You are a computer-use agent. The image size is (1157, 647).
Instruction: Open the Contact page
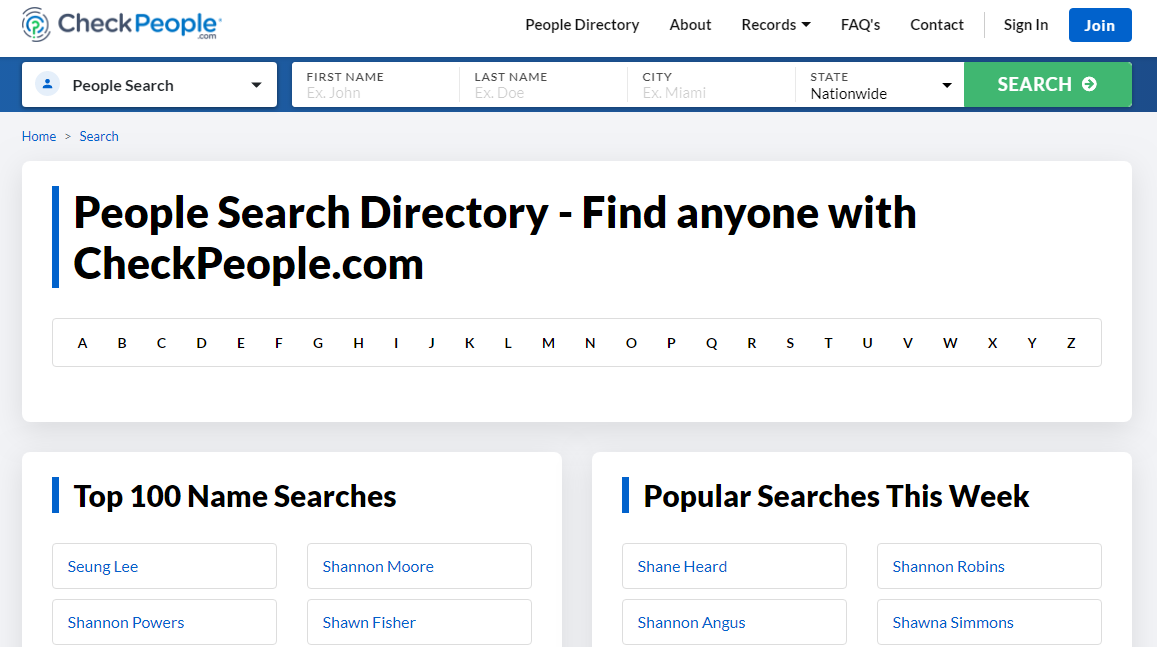936,25
